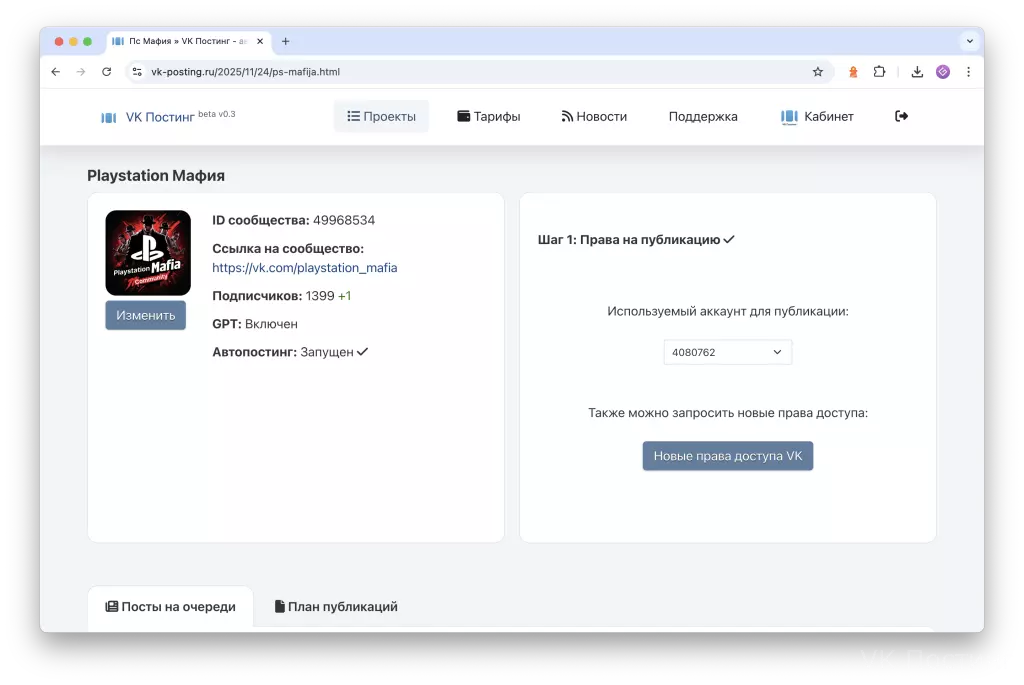Open the Кабинет menu item
This screenshot has width=1024, height=685.
pos(817,116)
